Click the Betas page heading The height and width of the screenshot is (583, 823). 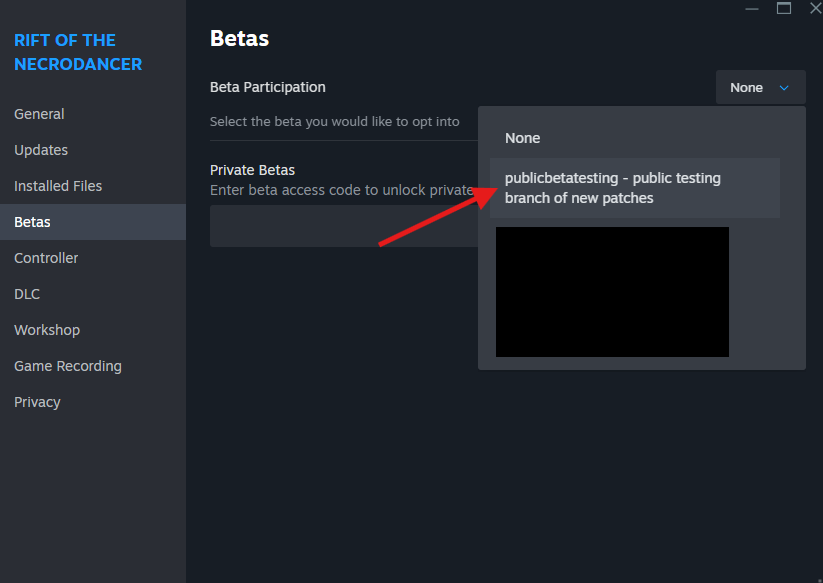coord(239,38)
